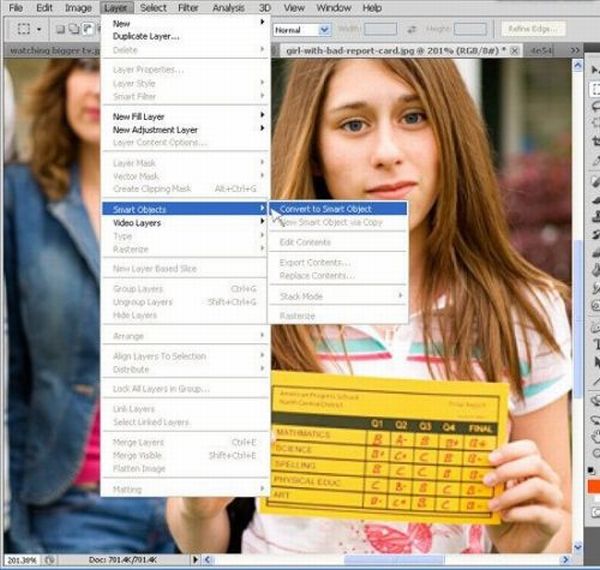Select the Hand tool in right toolbar
Image resolution: width=600 pixels, height=570 pixels.
tap(592, 437)
